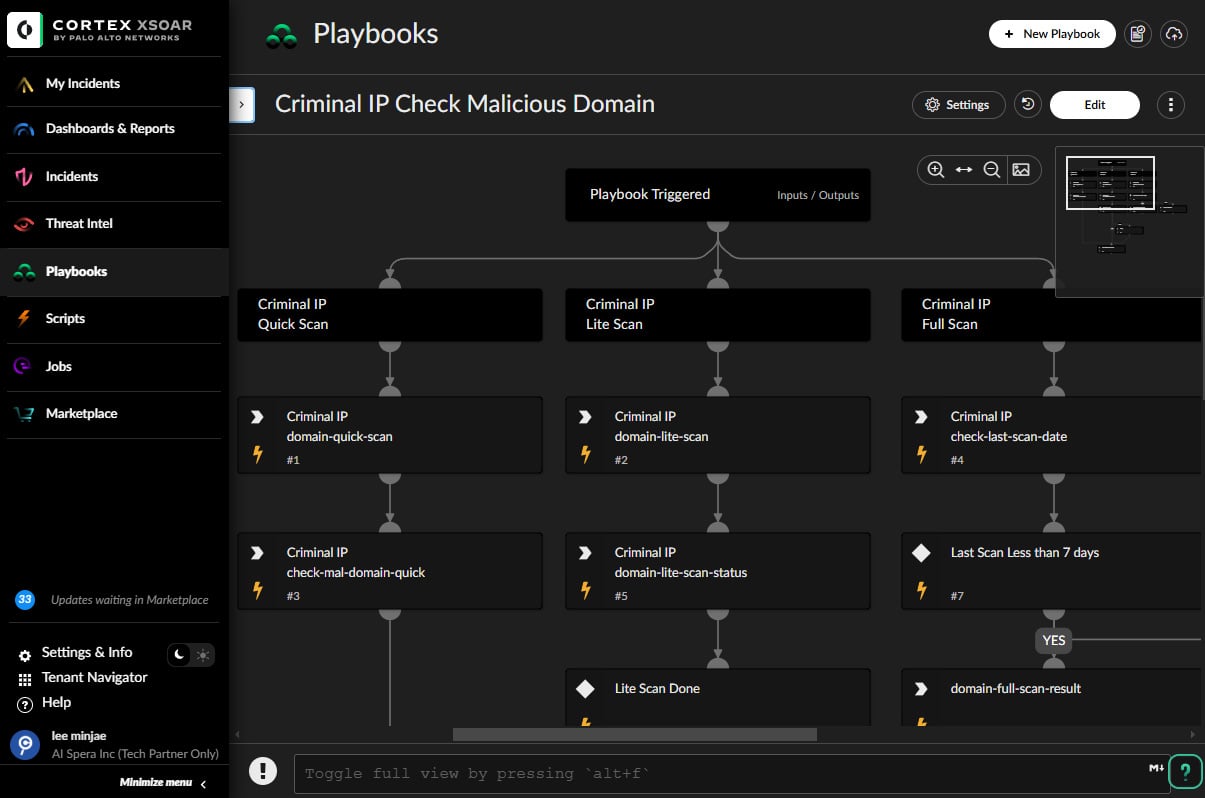1205x798 pixels.
Task: Export the playbook as an image
Action: click(1022, 169)
